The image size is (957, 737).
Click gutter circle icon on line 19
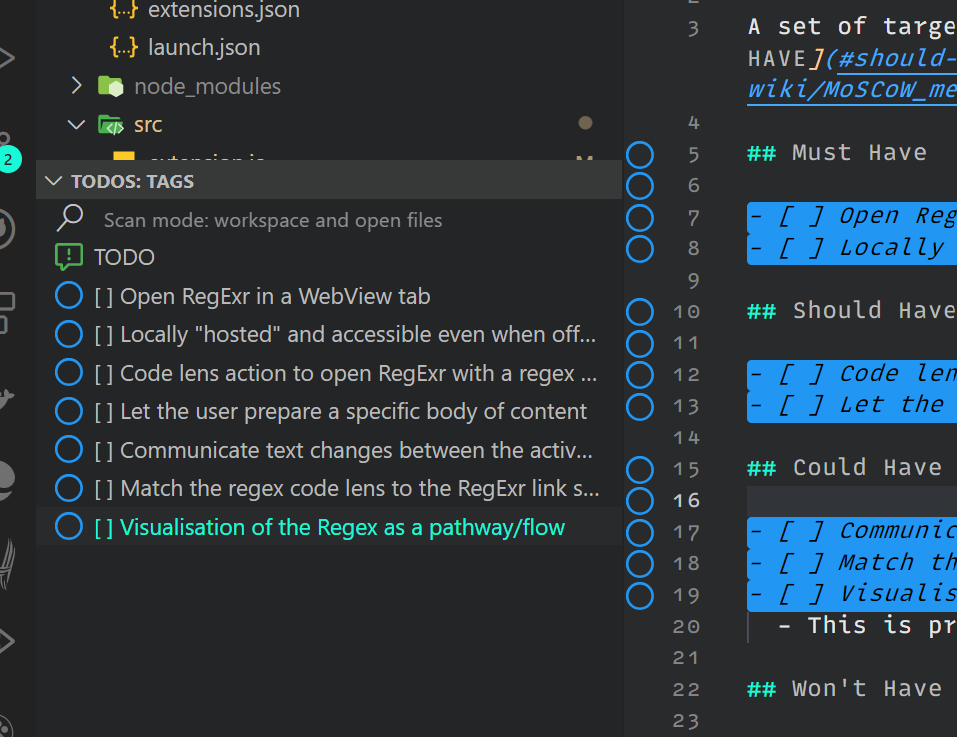tap(640, 595)
